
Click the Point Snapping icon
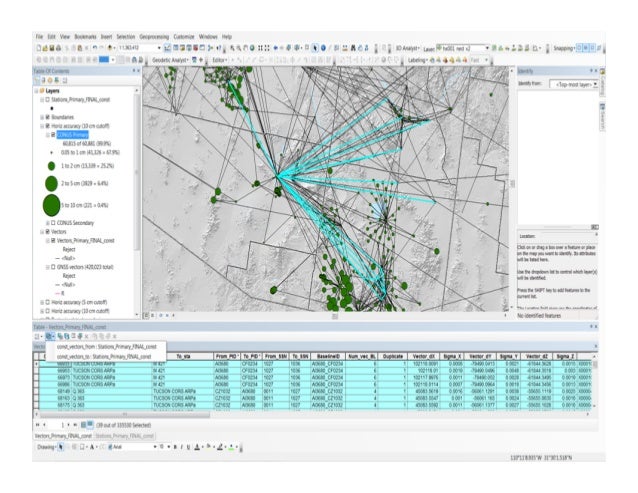click(580, 48)
